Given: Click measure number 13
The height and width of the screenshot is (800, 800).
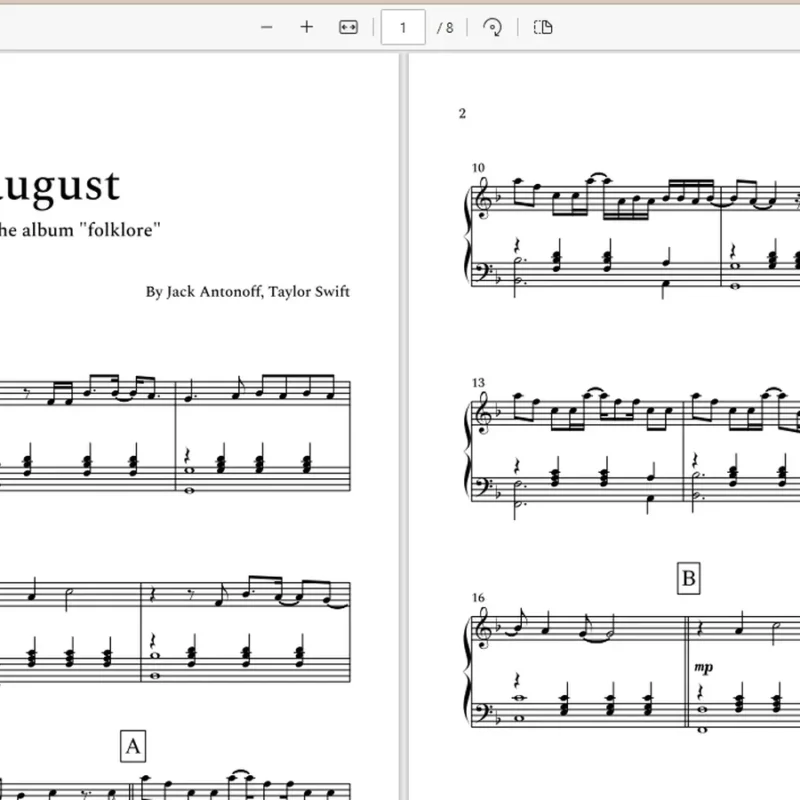Looking at the screenshot, I should pyautogui.click(x=478, y=382).
